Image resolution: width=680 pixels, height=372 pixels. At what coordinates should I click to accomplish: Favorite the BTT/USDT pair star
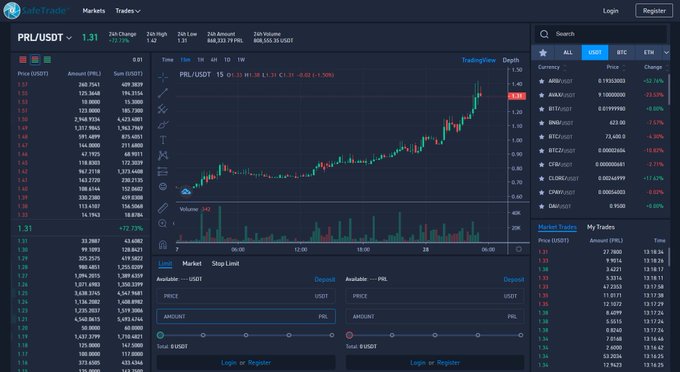click(x=541, y=109)
